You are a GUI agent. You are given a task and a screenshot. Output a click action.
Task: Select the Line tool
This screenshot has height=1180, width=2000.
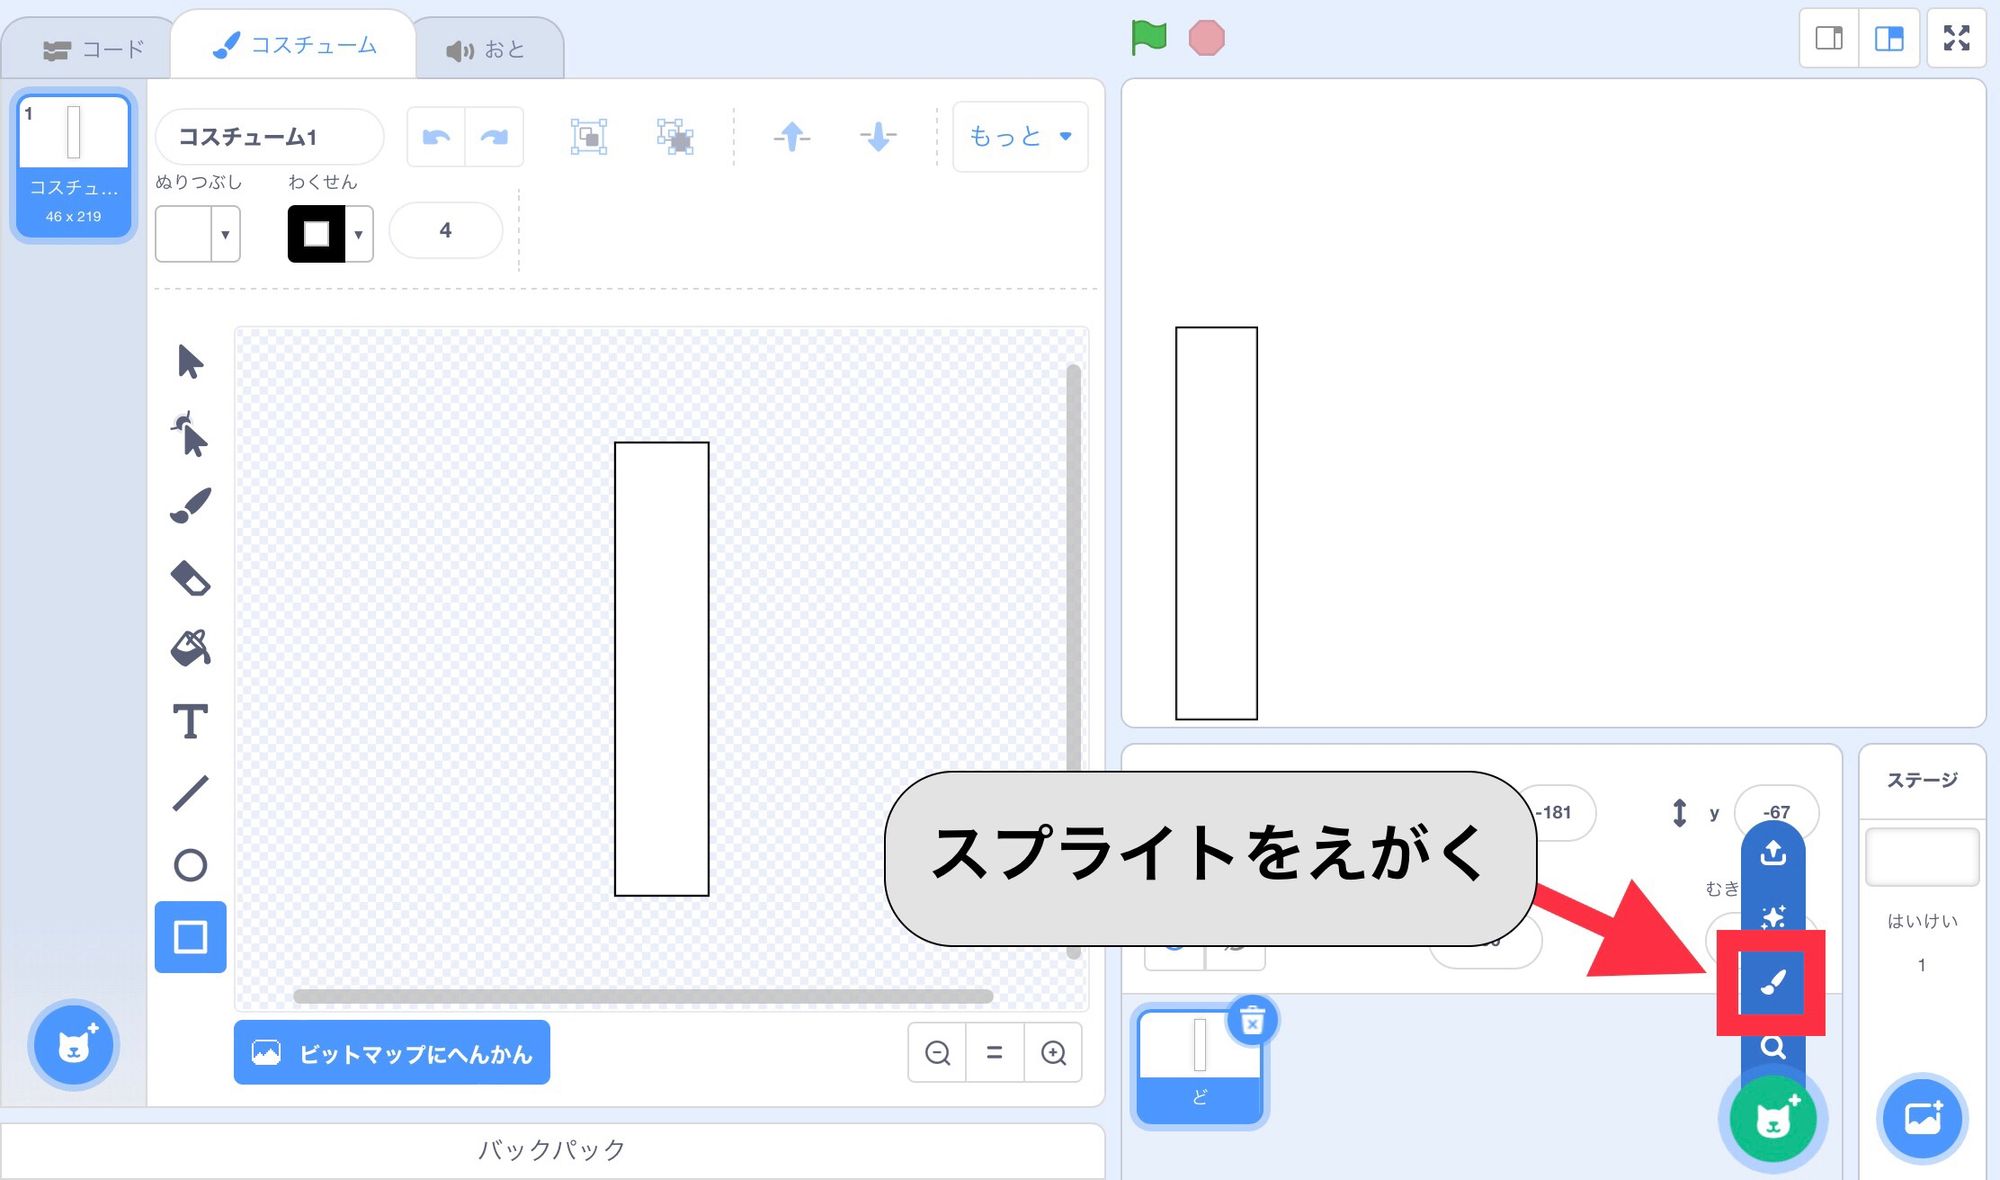coord(190,793)
